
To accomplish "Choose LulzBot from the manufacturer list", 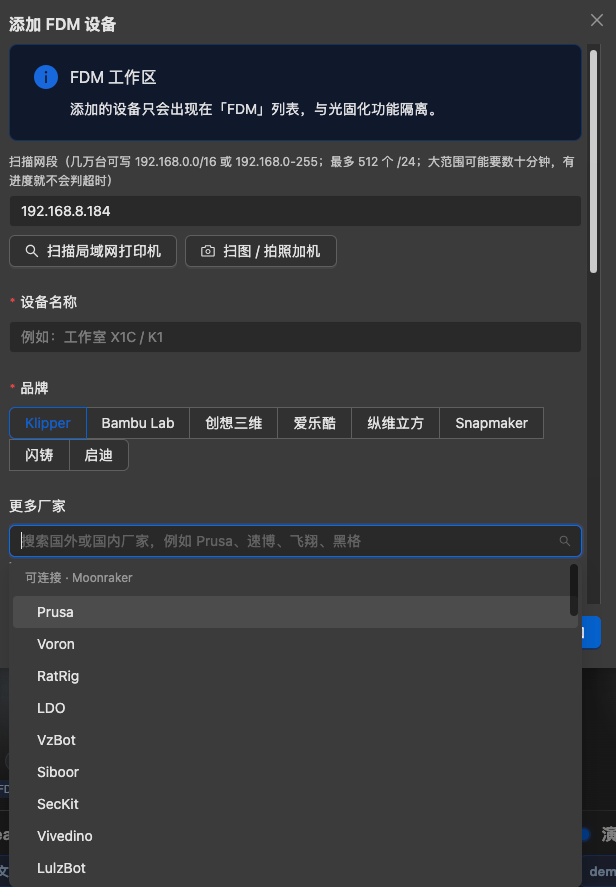I will tap(295, 868).
